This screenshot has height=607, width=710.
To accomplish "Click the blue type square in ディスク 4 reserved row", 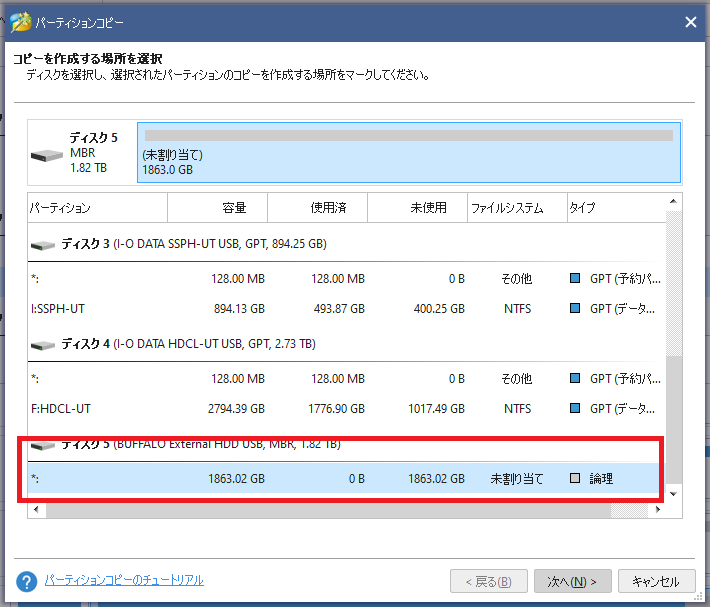I will click(575, 378).
